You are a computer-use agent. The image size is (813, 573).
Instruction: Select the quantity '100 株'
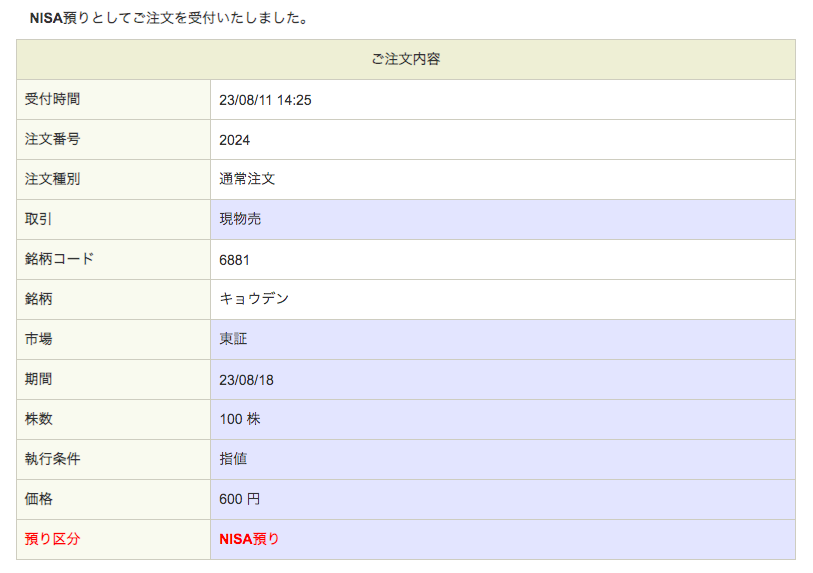pos(240,419)
